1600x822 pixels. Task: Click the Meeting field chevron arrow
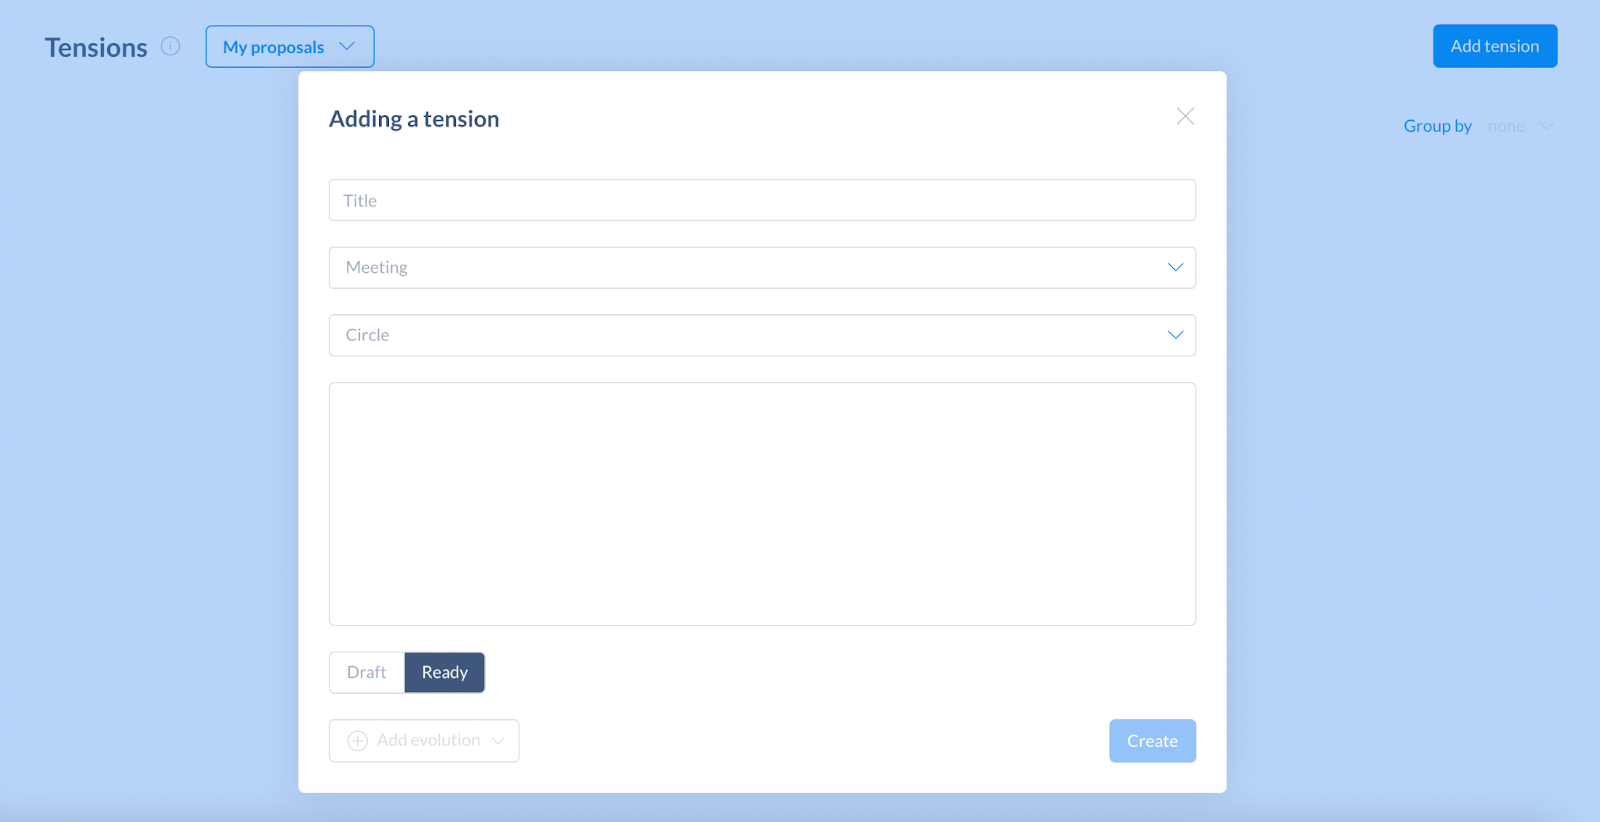(1175, 267)
